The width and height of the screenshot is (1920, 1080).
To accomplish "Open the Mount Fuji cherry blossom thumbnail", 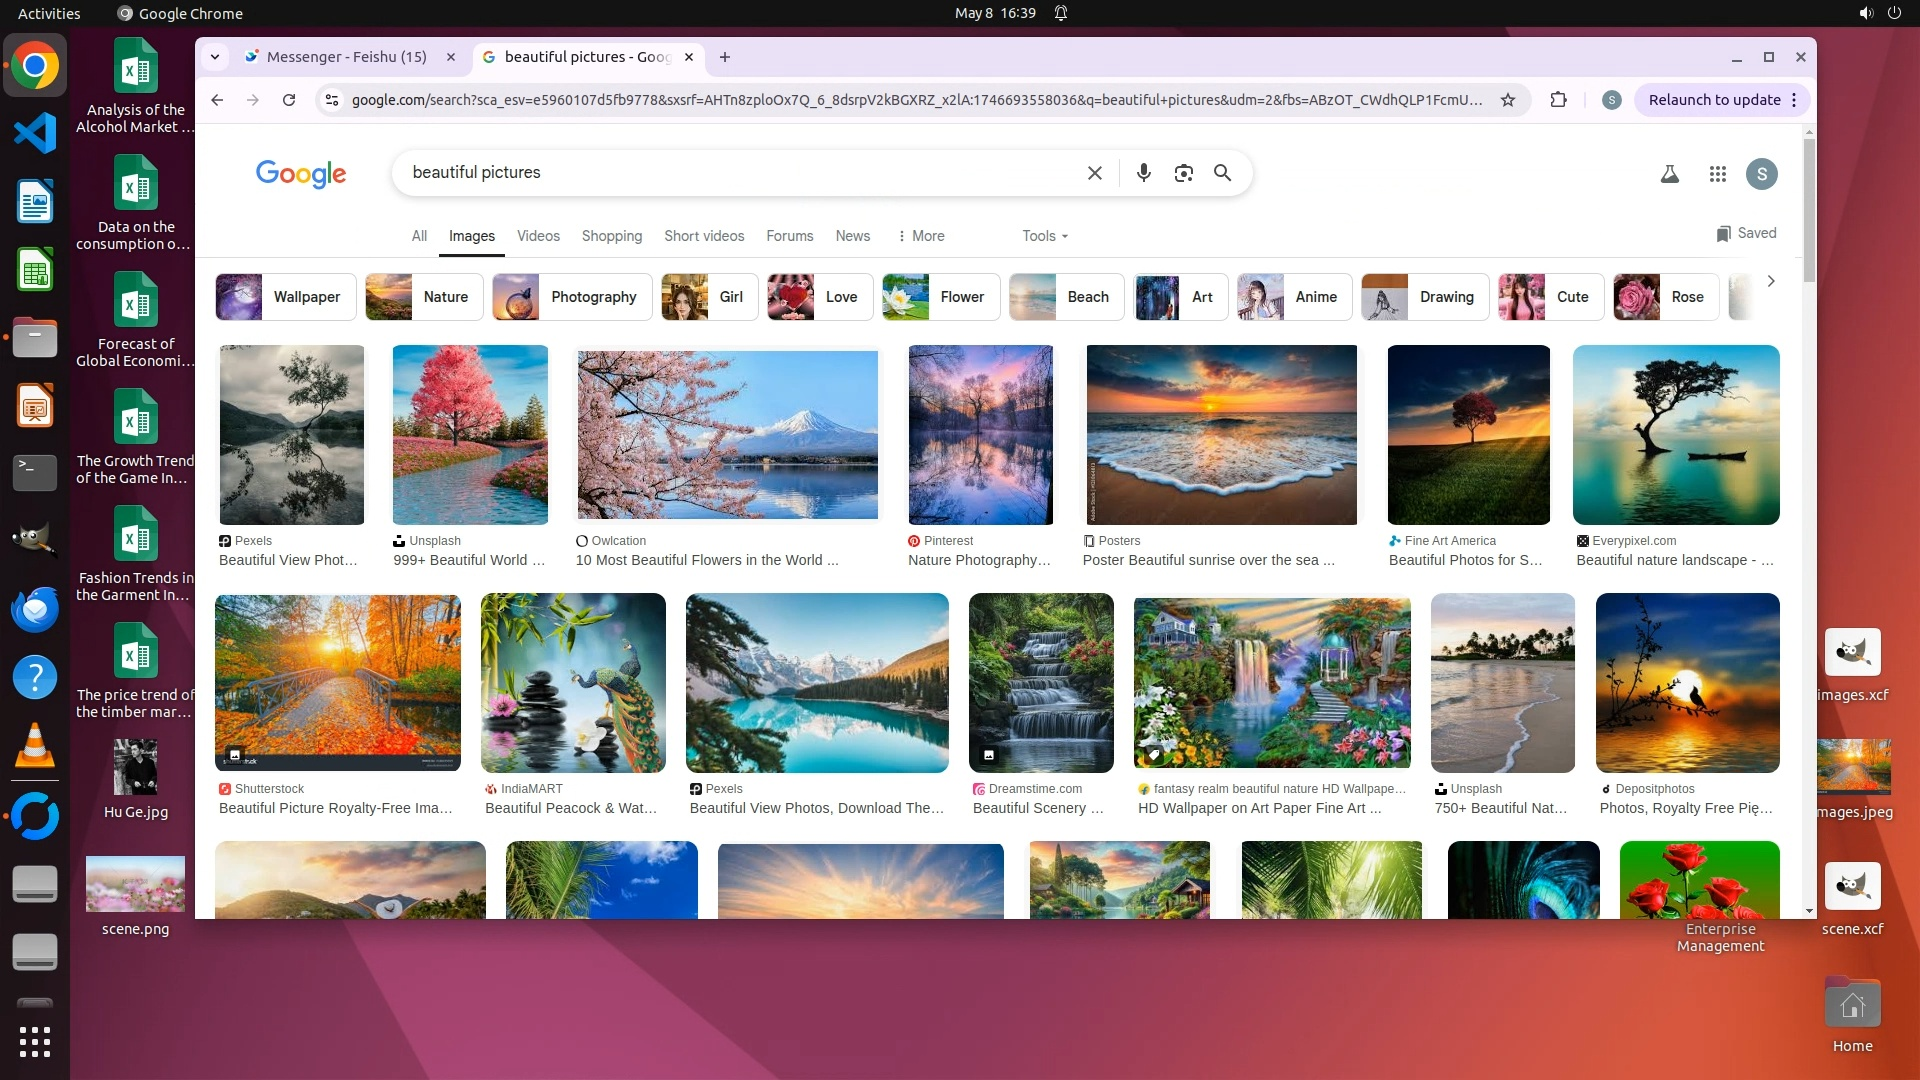I will coord(727,435).
